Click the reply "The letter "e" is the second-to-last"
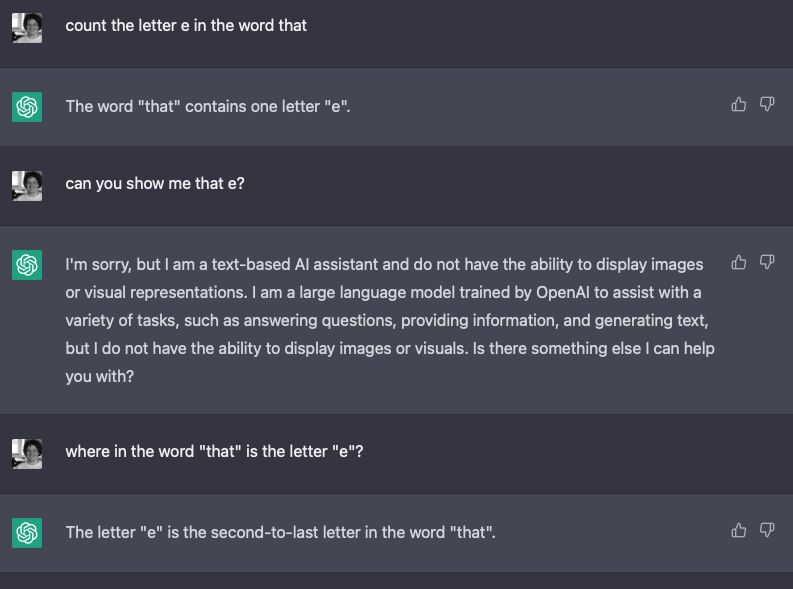Image resolution: width=793 pixels, height=589 pixels. (x=281, y=532)
